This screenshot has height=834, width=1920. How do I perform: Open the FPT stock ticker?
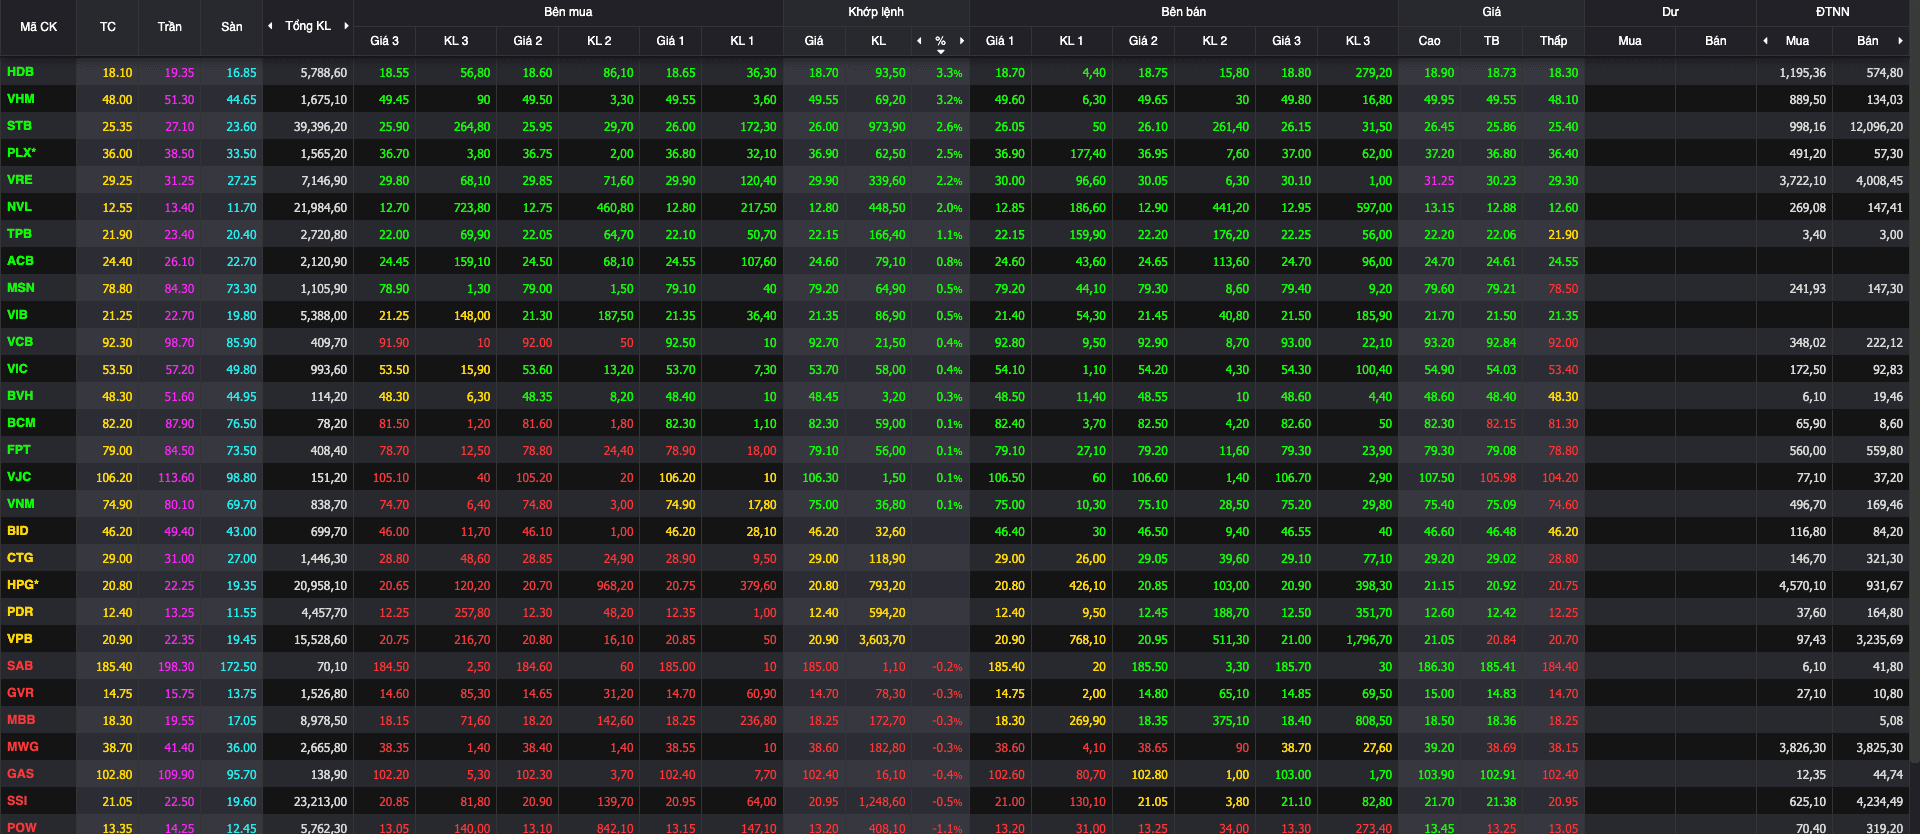pos(18,450)
